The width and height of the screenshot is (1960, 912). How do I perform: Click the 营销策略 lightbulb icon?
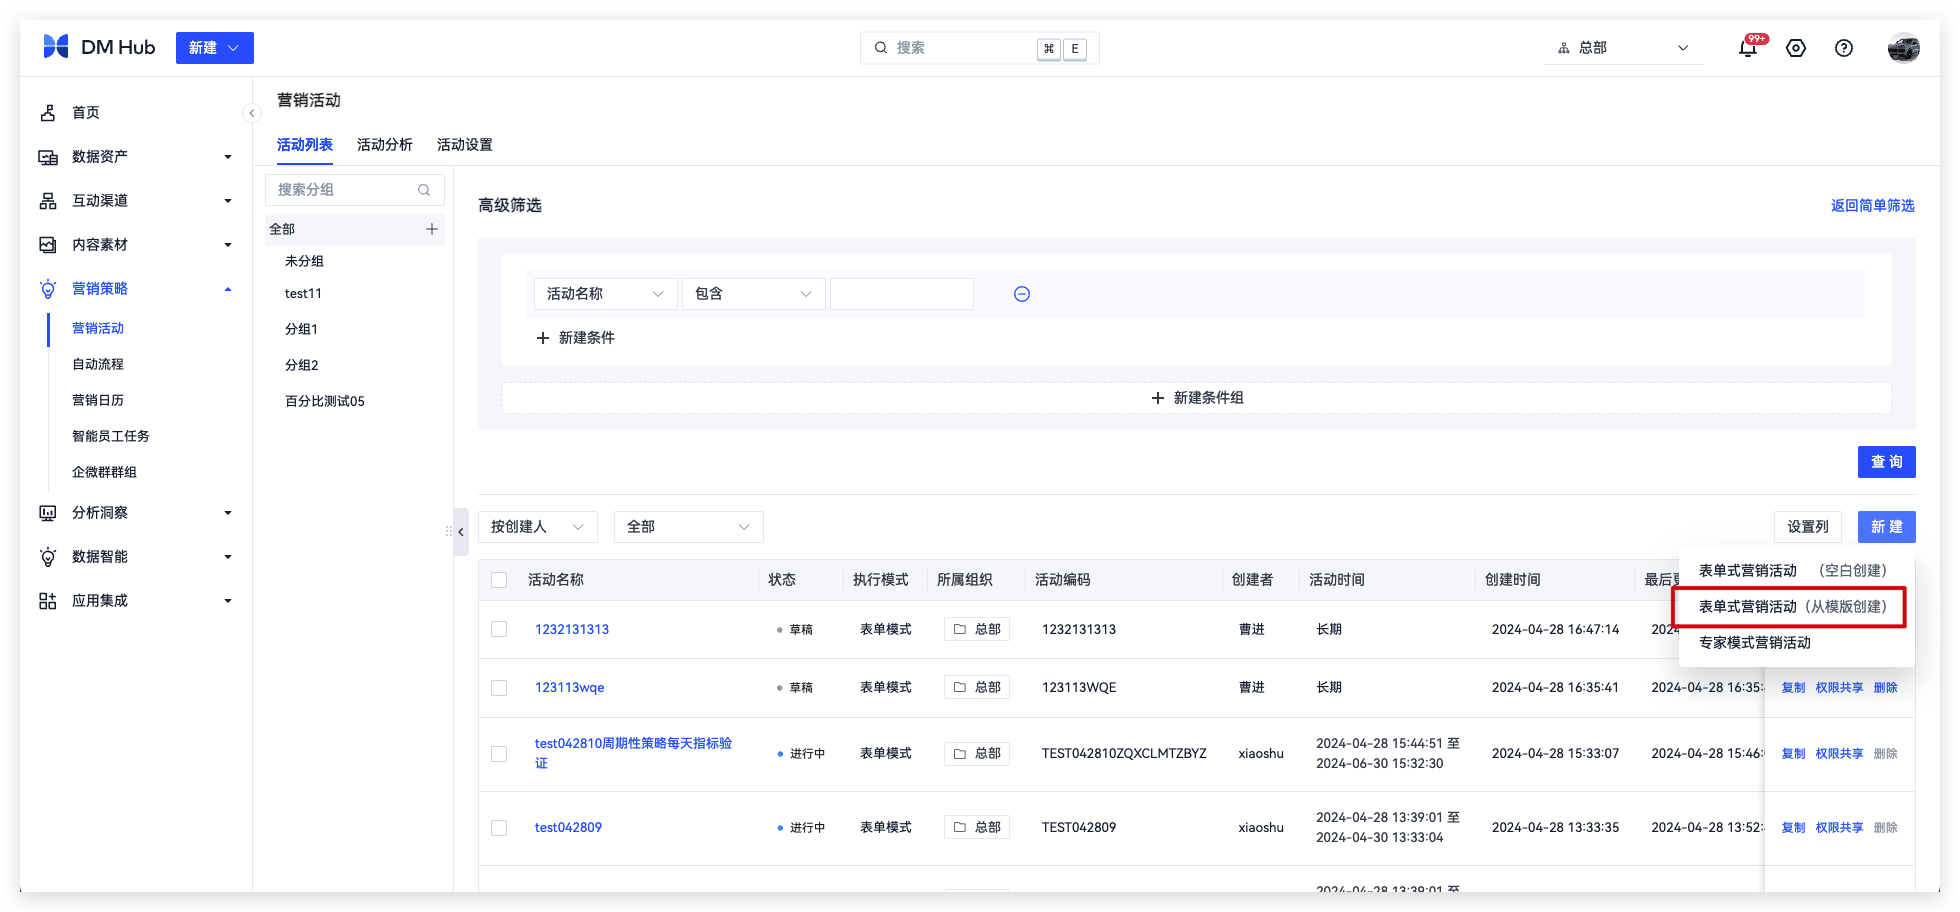48,289
